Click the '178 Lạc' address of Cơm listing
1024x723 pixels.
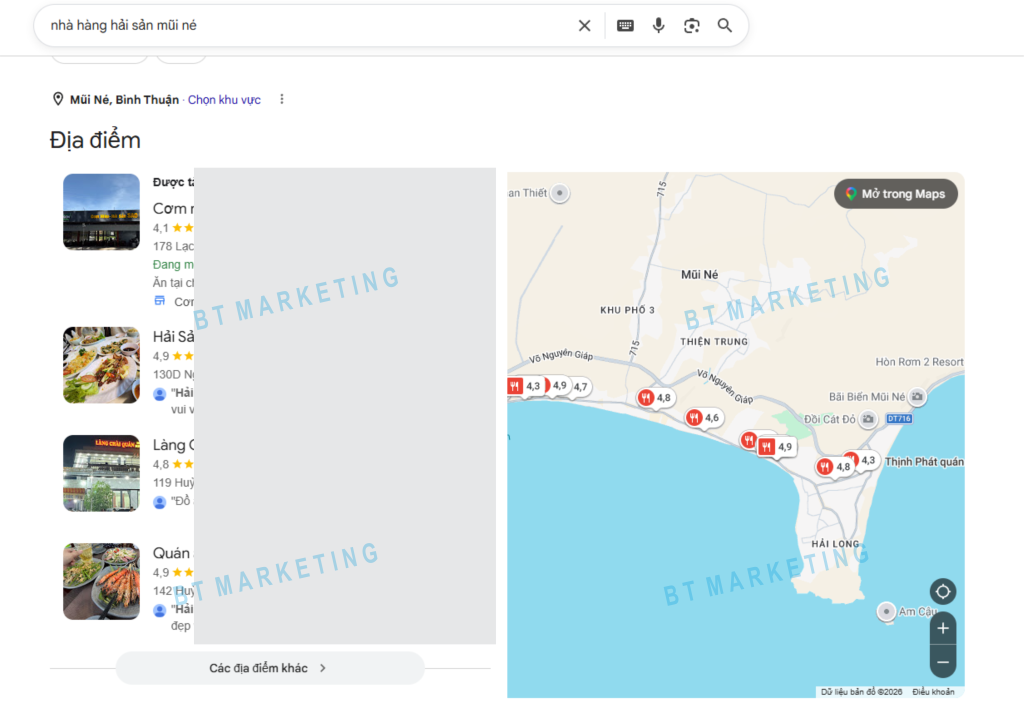tap(173, 246)
